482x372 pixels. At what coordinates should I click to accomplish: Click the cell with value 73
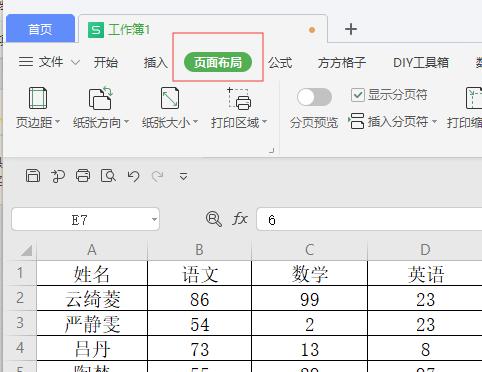[x=199, y=348]
